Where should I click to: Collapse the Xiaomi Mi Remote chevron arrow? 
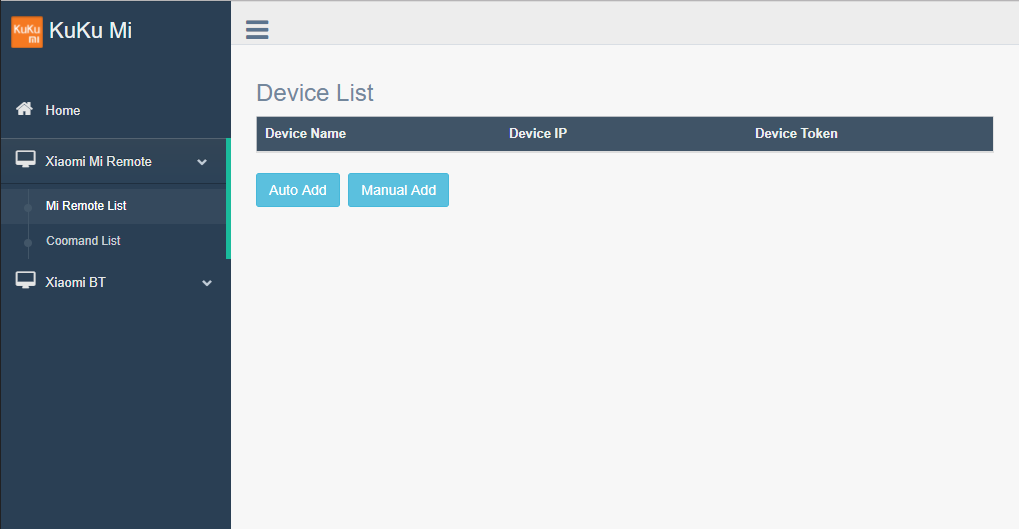[202, 162]
